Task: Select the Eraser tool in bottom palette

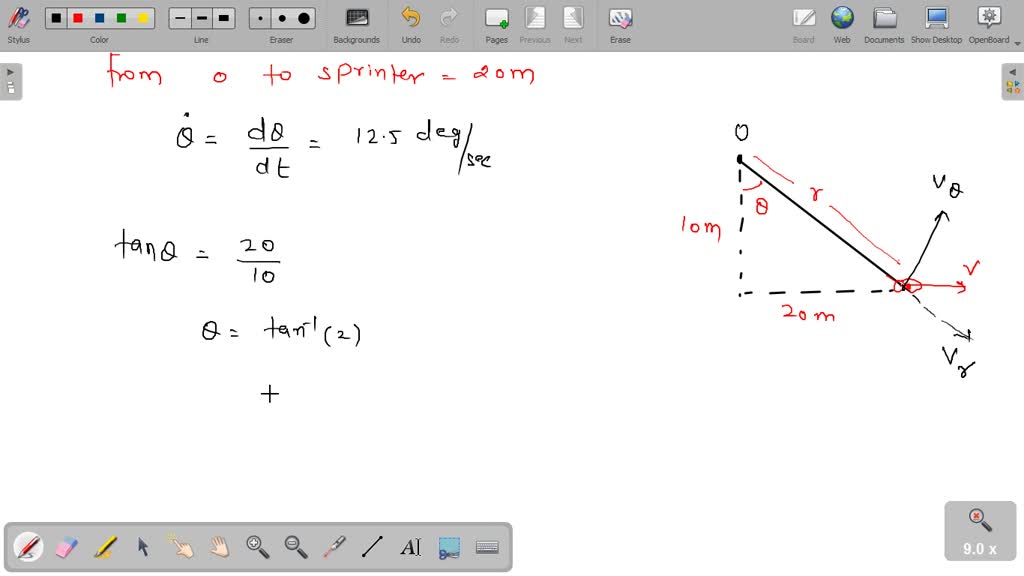Action: pos(66,547)
